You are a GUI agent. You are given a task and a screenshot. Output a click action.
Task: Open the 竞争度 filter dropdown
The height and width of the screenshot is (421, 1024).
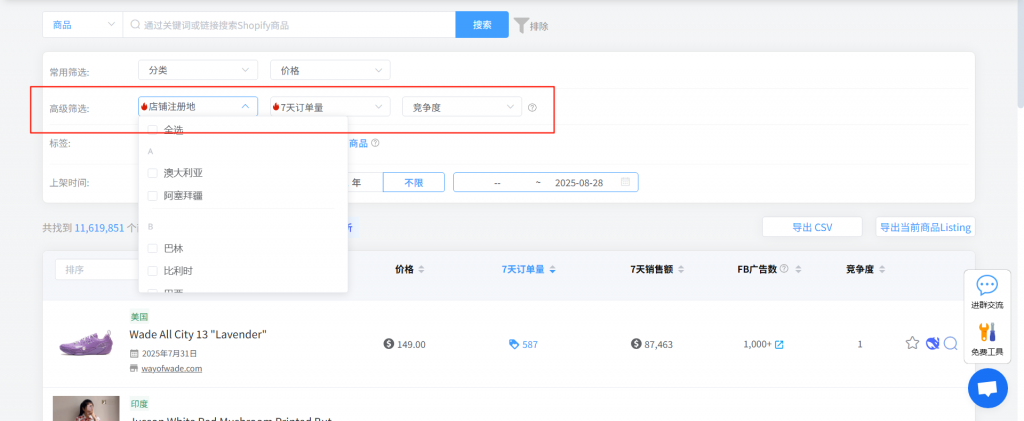pos(462,106)
